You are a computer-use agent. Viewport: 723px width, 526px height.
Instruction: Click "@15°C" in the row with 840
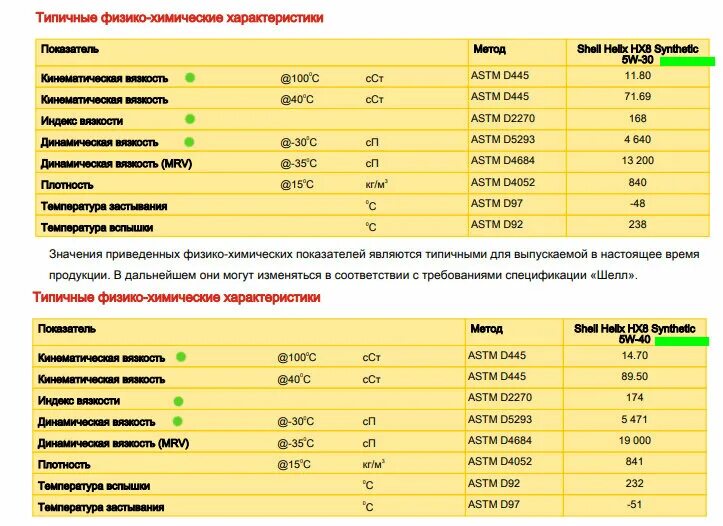(x=296, y=185)
